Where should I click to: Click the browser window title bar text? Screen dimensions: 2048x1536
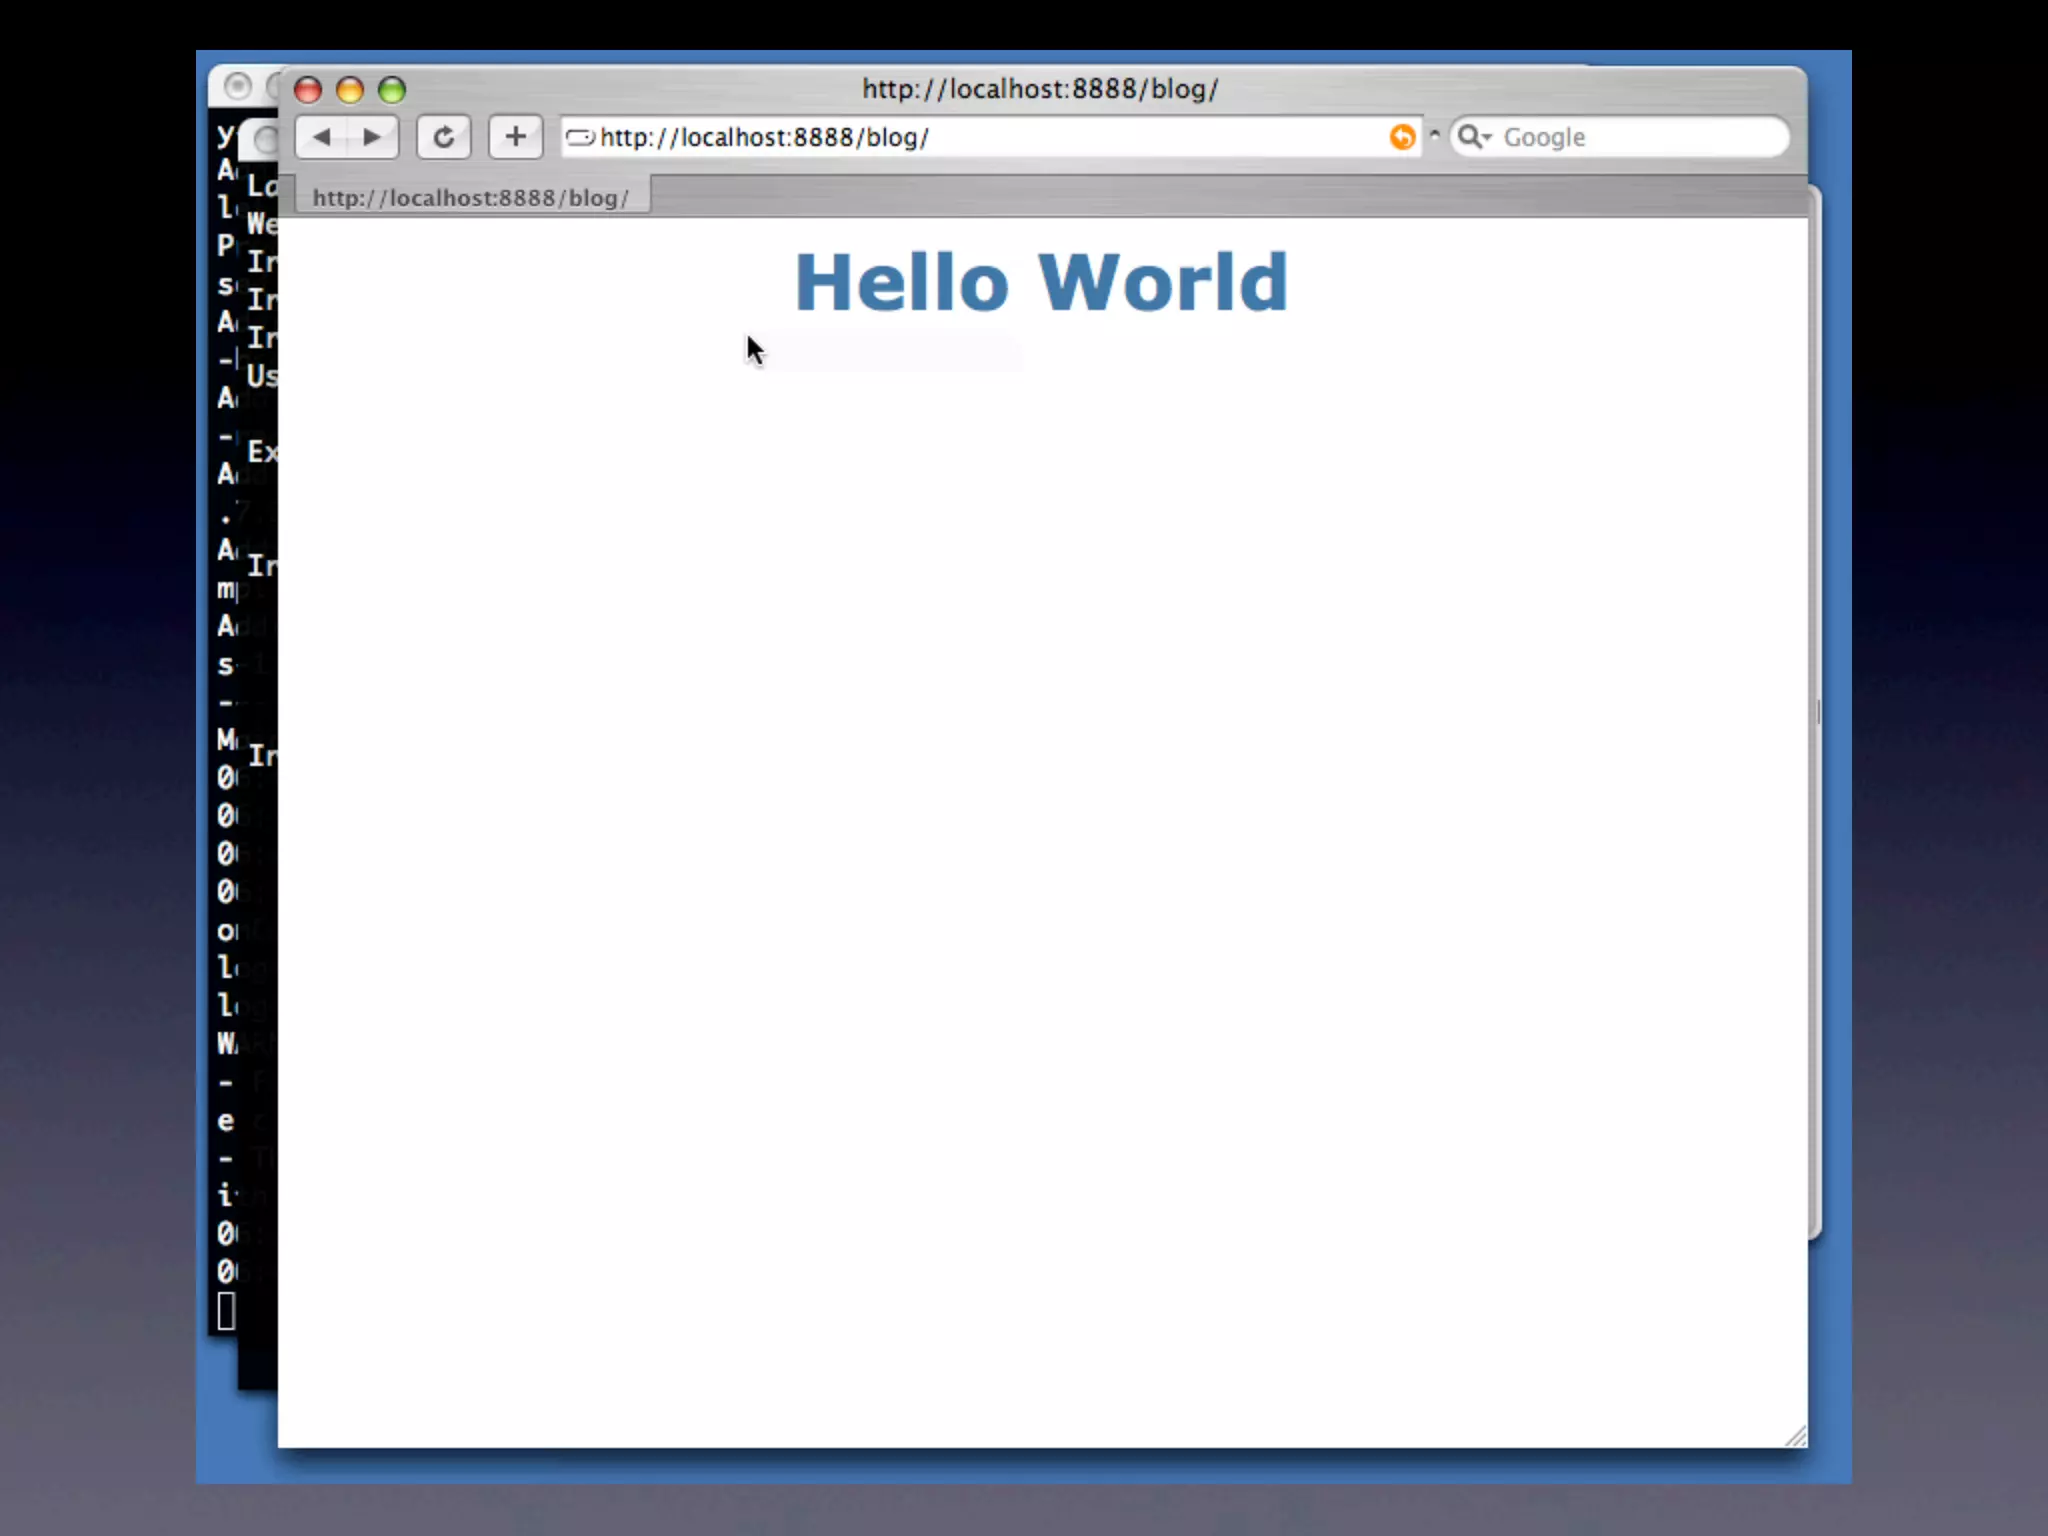[1040, 89]
